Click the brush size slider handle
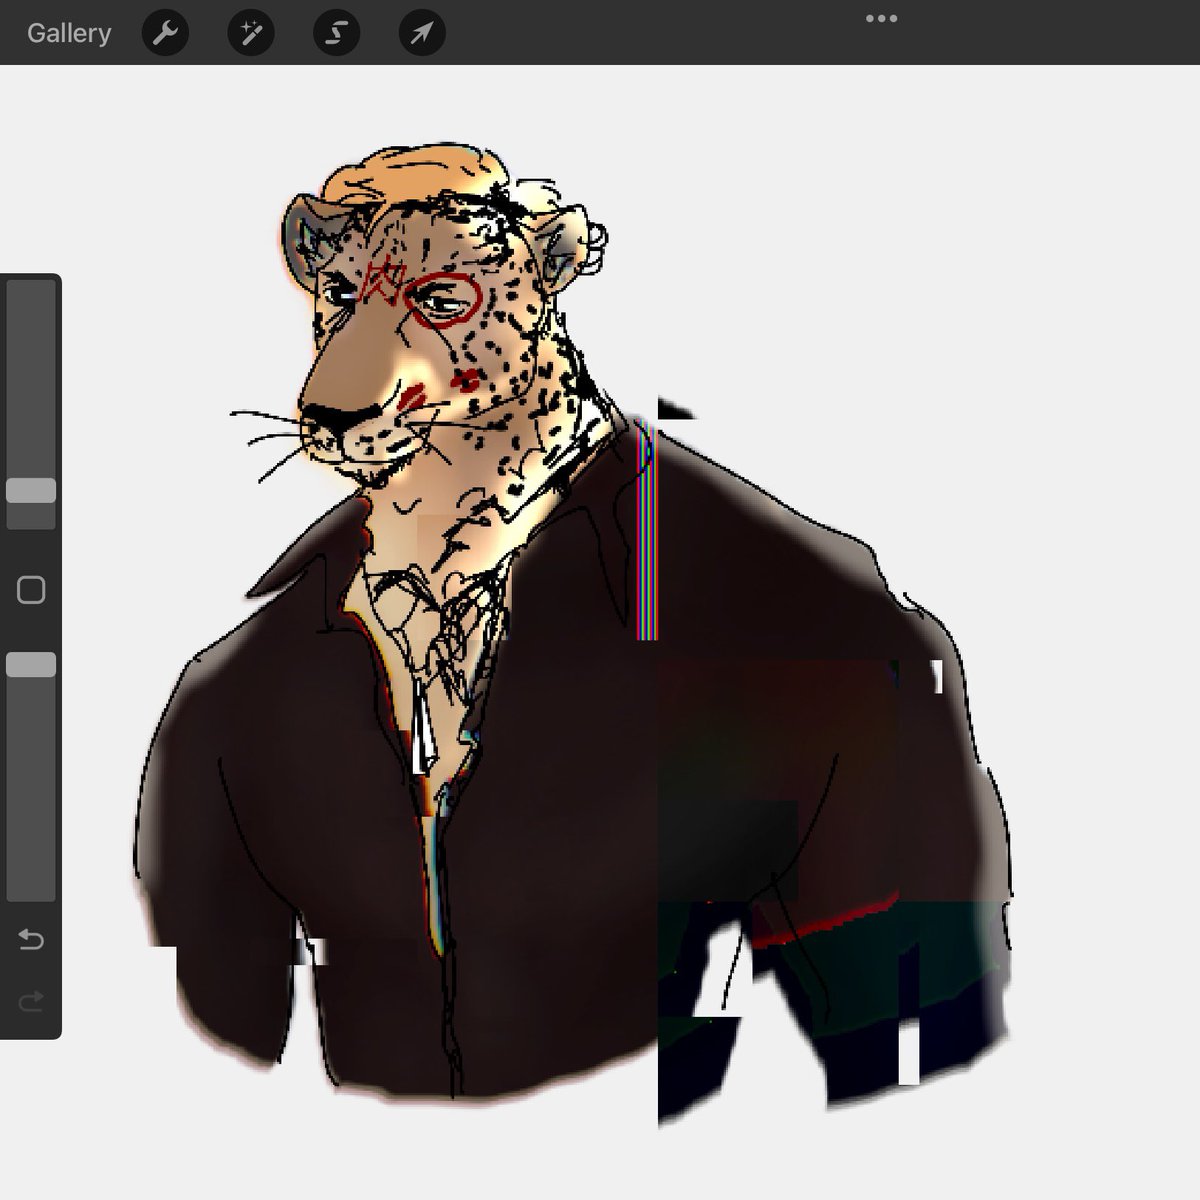 pyautogui.click(x=31, y=490)
